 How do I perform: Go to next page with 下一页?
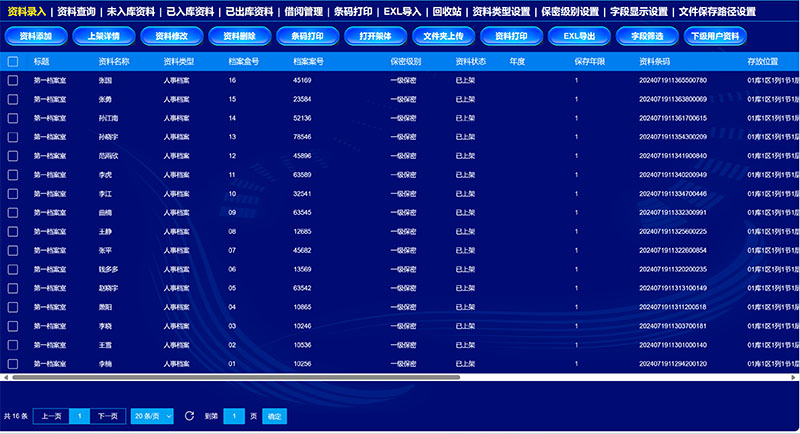tap(108, 415)
